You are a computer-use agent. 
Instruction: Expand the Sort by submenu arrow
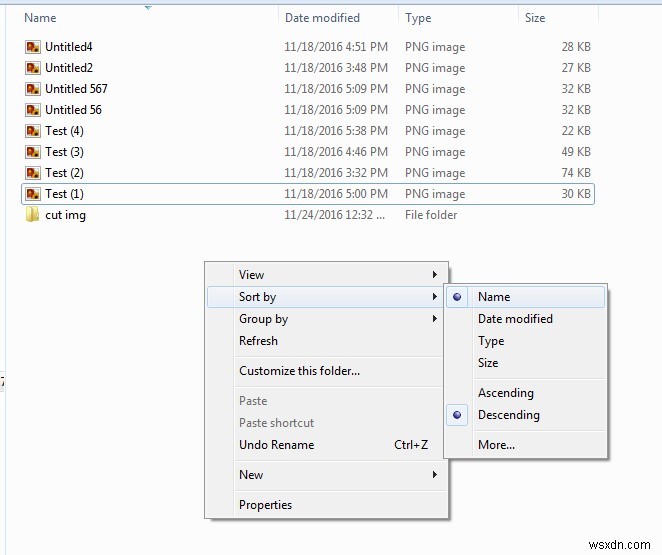click(x=434, y=297)
